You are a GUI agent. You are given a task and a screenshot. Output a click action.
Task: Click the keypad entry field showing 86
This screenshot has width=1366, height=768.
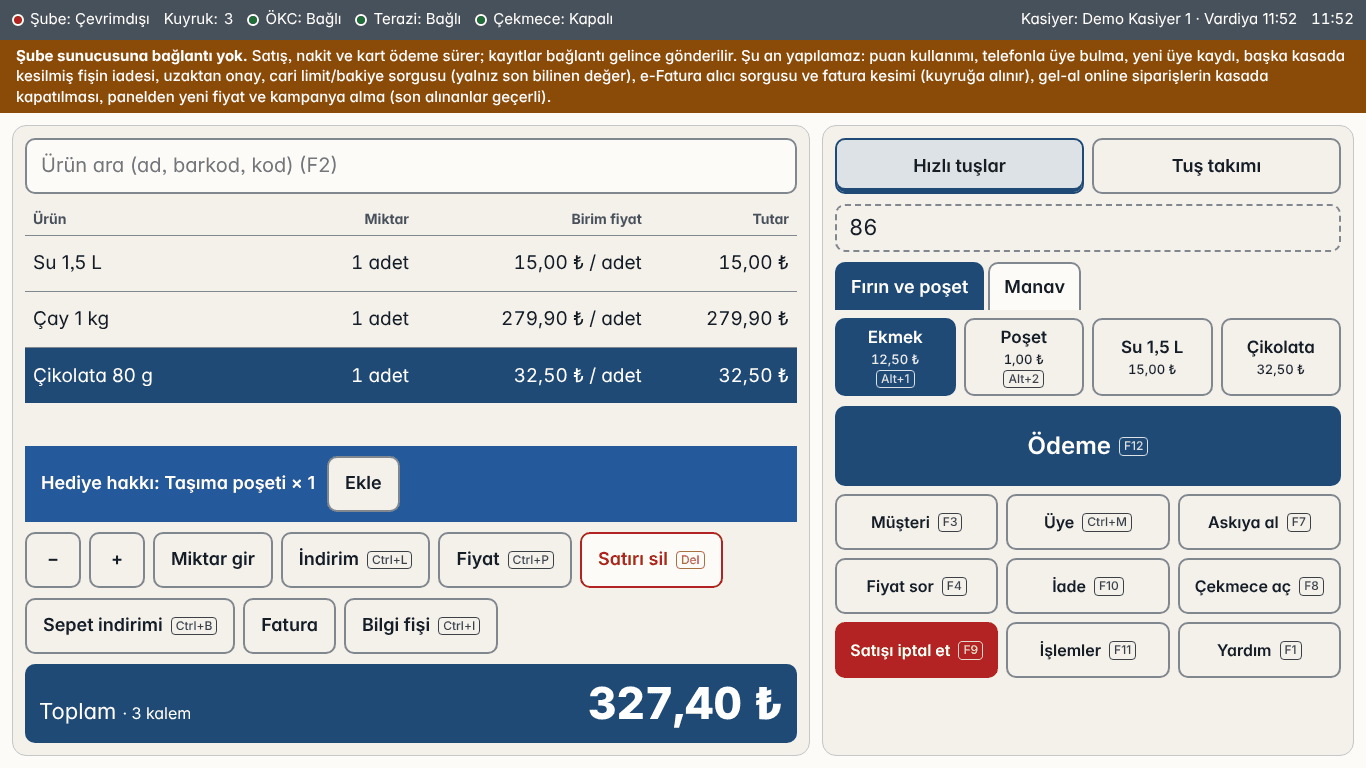1088,228
